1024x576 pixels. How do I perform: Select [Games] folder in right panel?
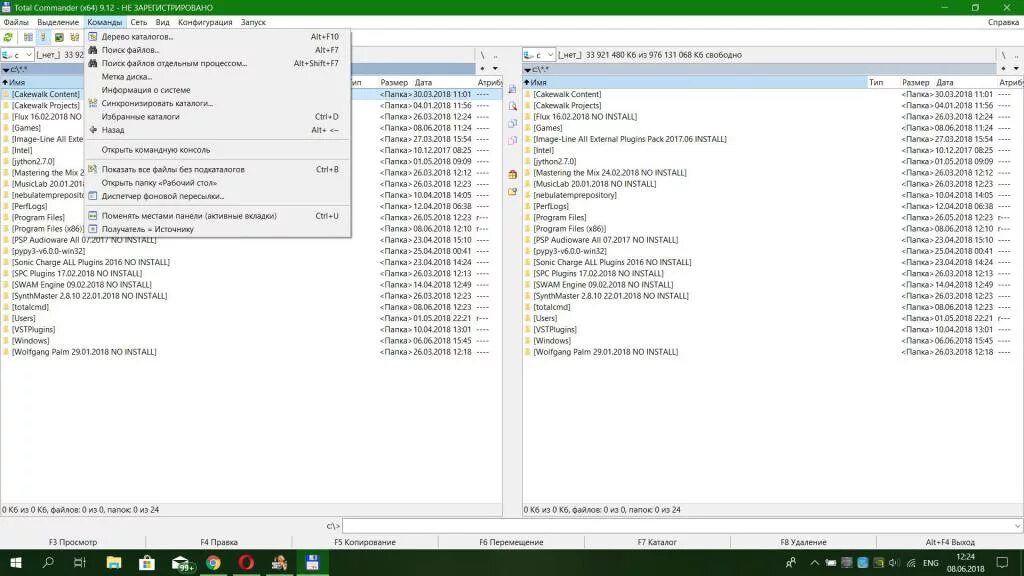pos(547,128)
